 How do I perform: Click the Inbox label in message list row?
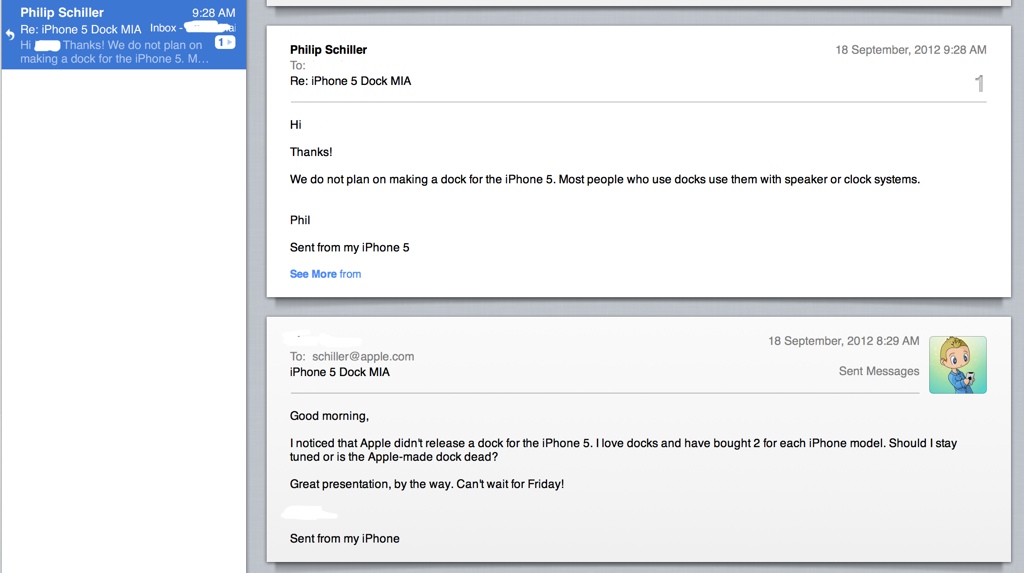(163, 29)
